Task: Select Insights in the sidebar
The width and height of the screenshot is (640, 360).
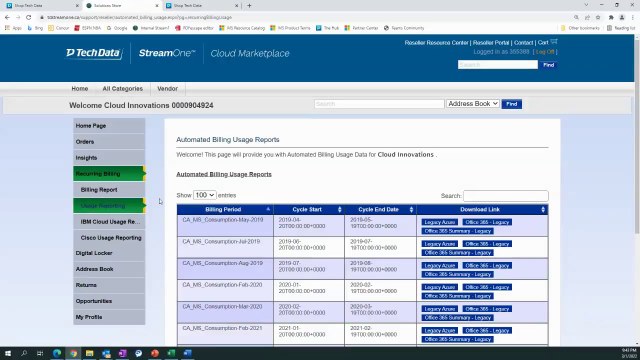Action: pyautogui.click(x=109, y=158)
